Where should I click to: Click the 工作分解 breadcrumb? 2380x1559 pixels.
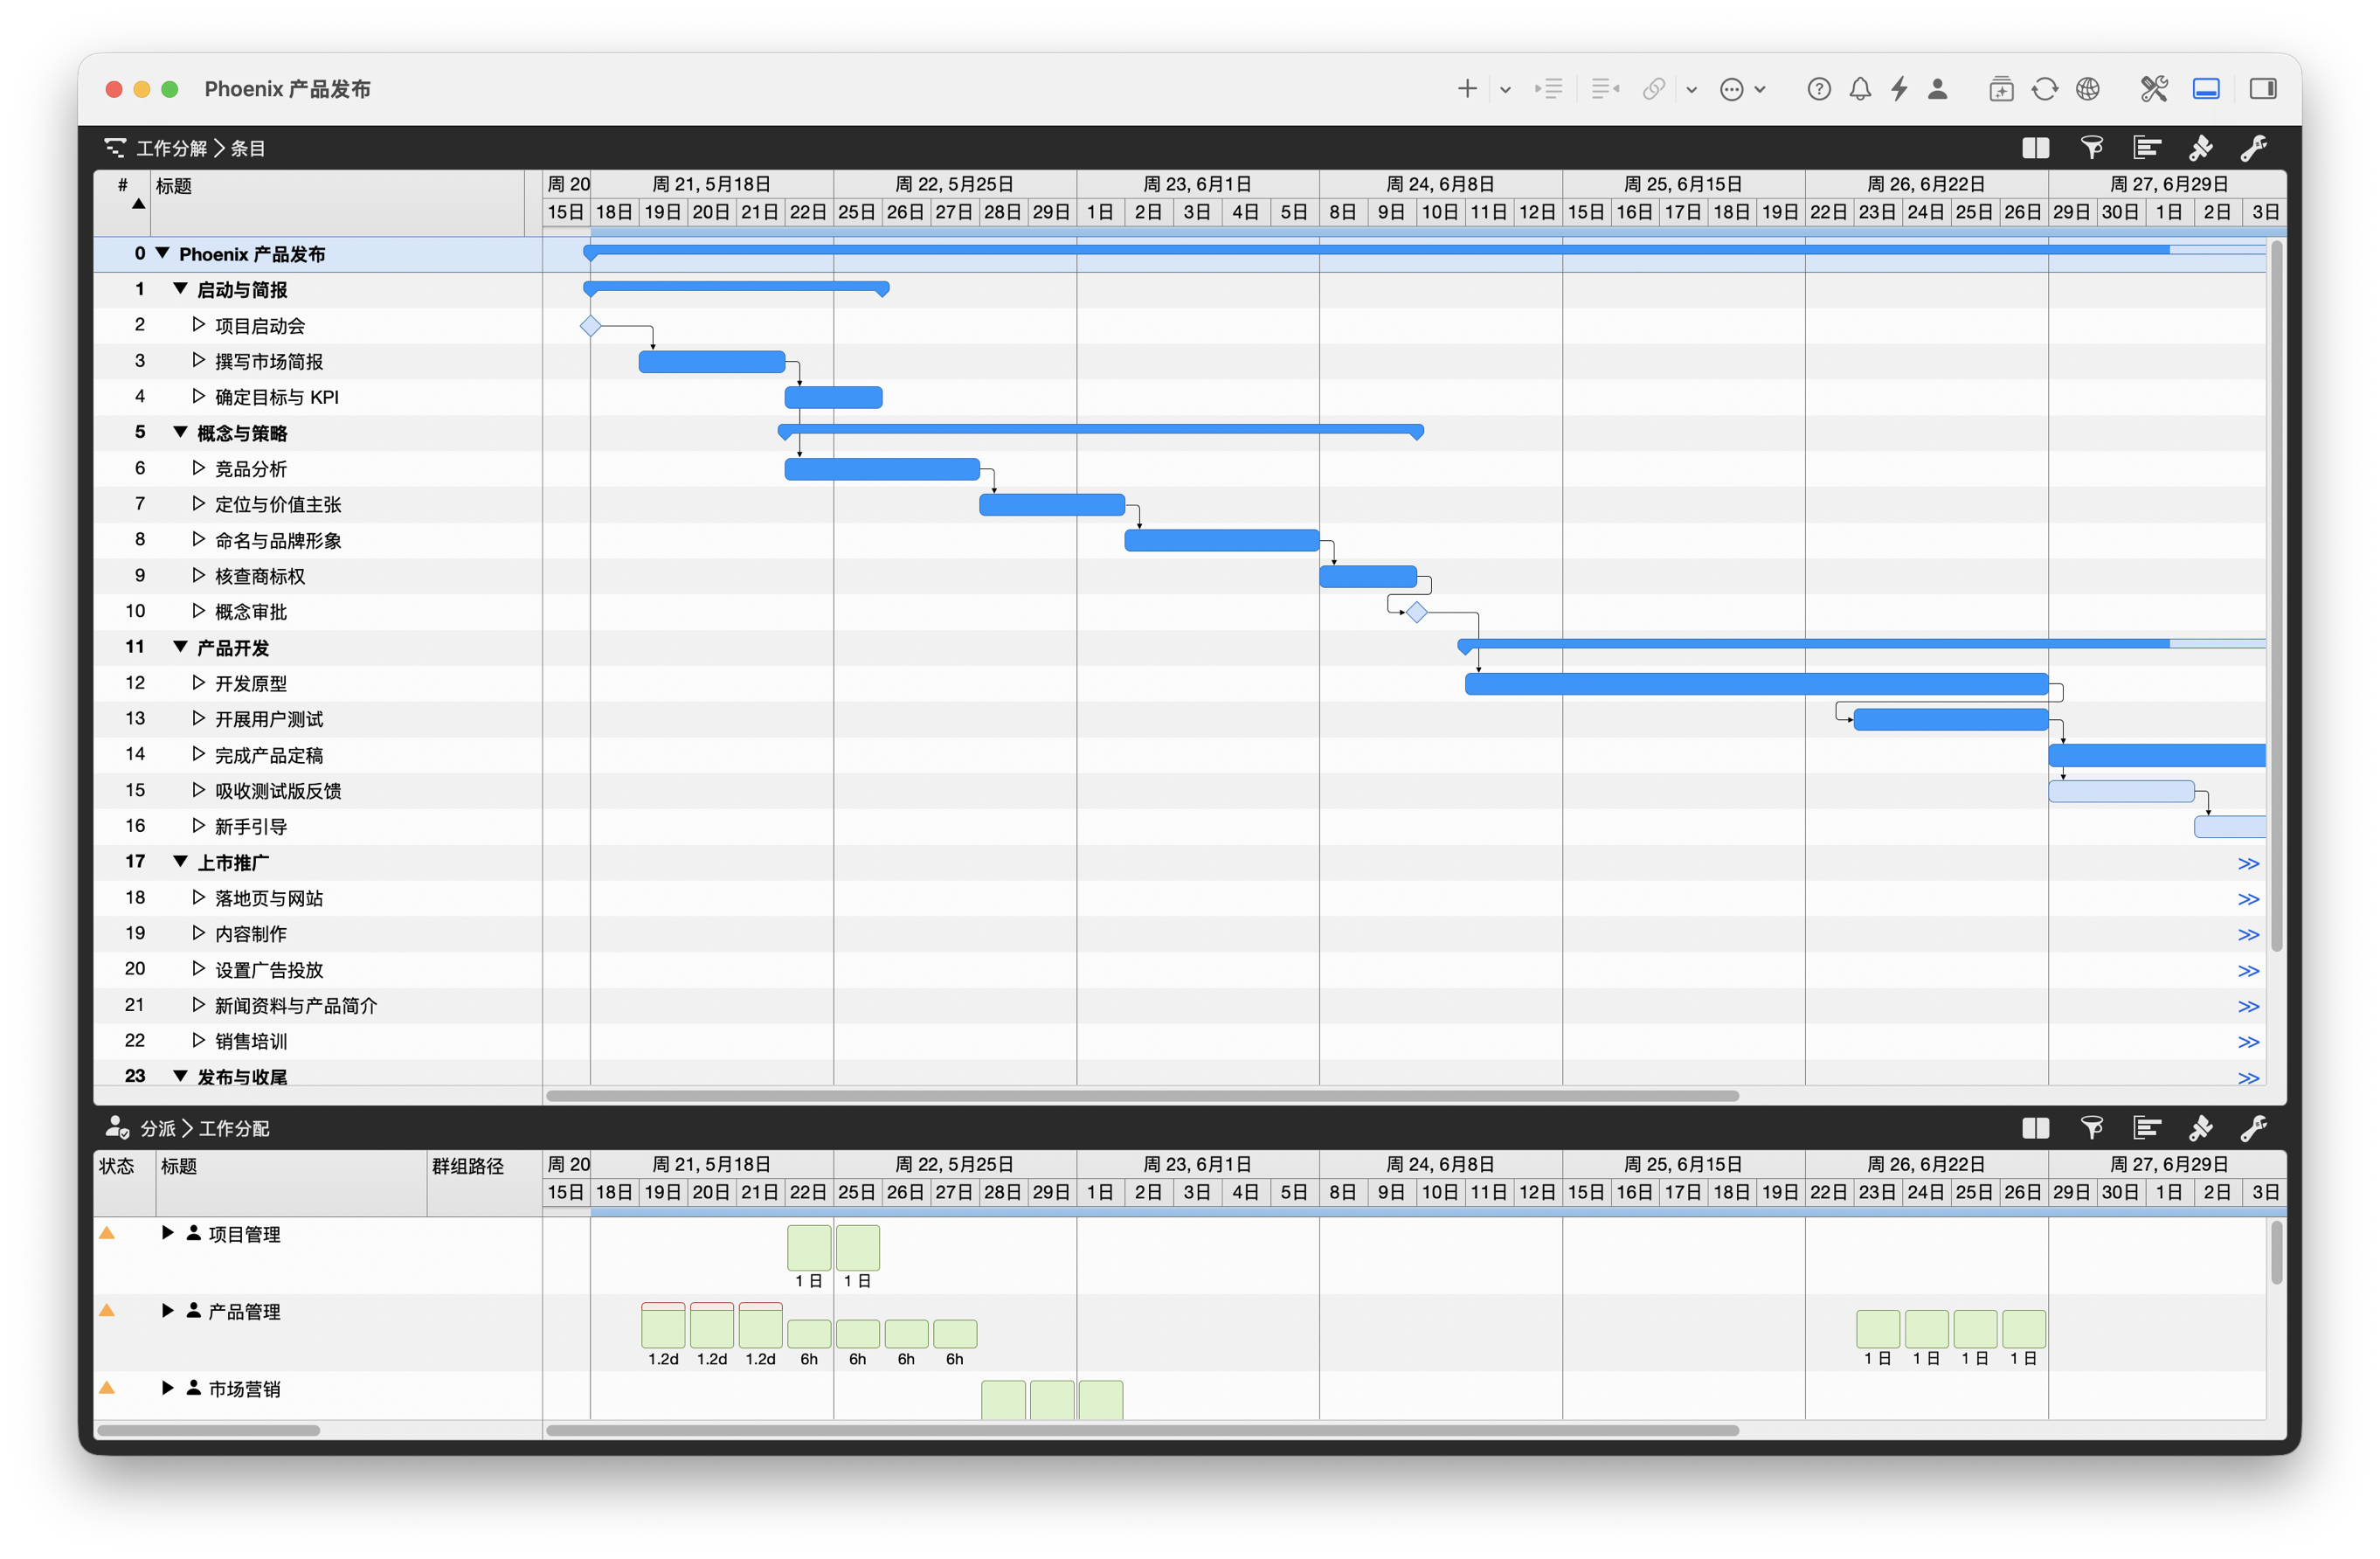pyautogui.click(x=171, y=148)
